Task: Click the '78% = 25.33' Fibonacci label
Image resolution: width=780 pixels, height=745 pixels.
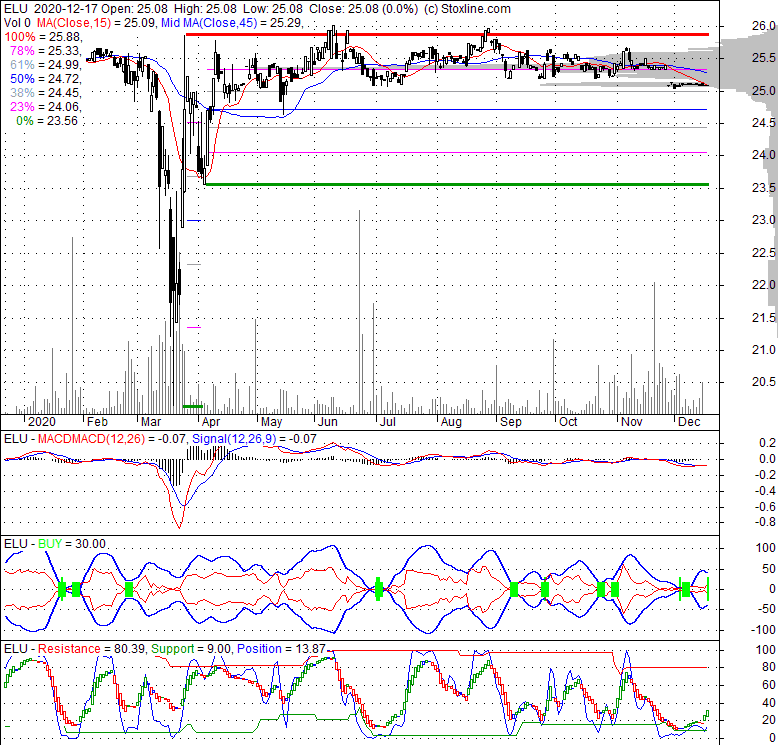Action: (46, 51)
